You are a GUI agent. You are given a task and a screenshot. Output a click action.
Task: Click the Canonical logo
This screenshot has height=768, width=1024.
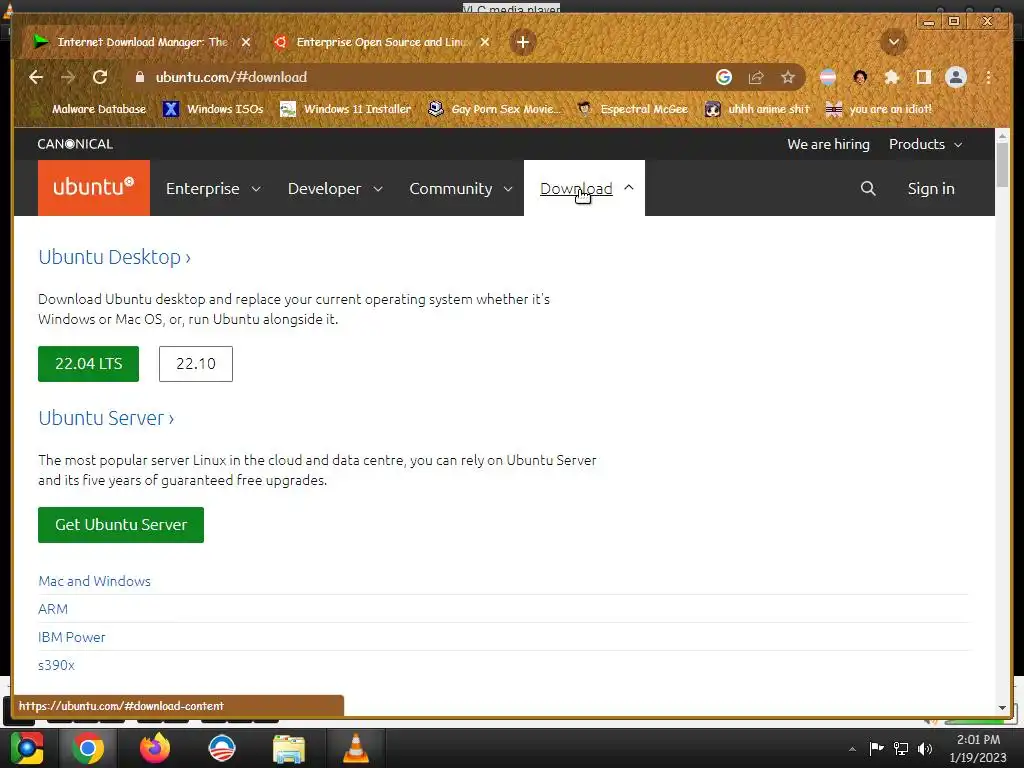pos(75,144)
